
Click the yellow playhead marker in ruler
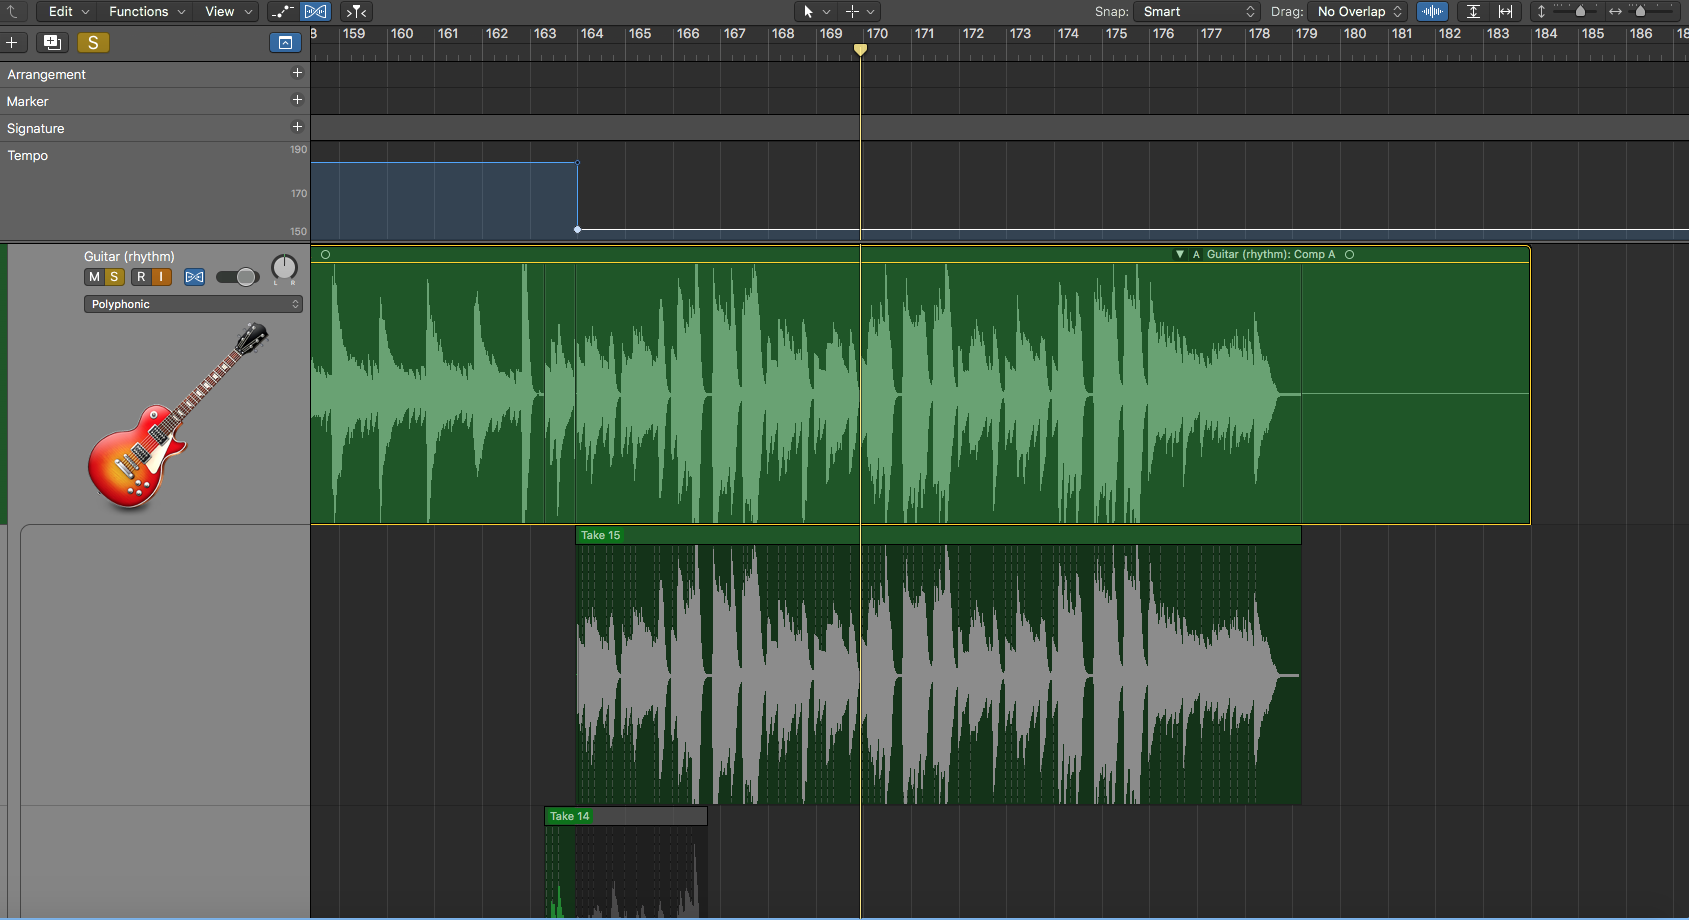pyautogui.click(x=860, y=49)
